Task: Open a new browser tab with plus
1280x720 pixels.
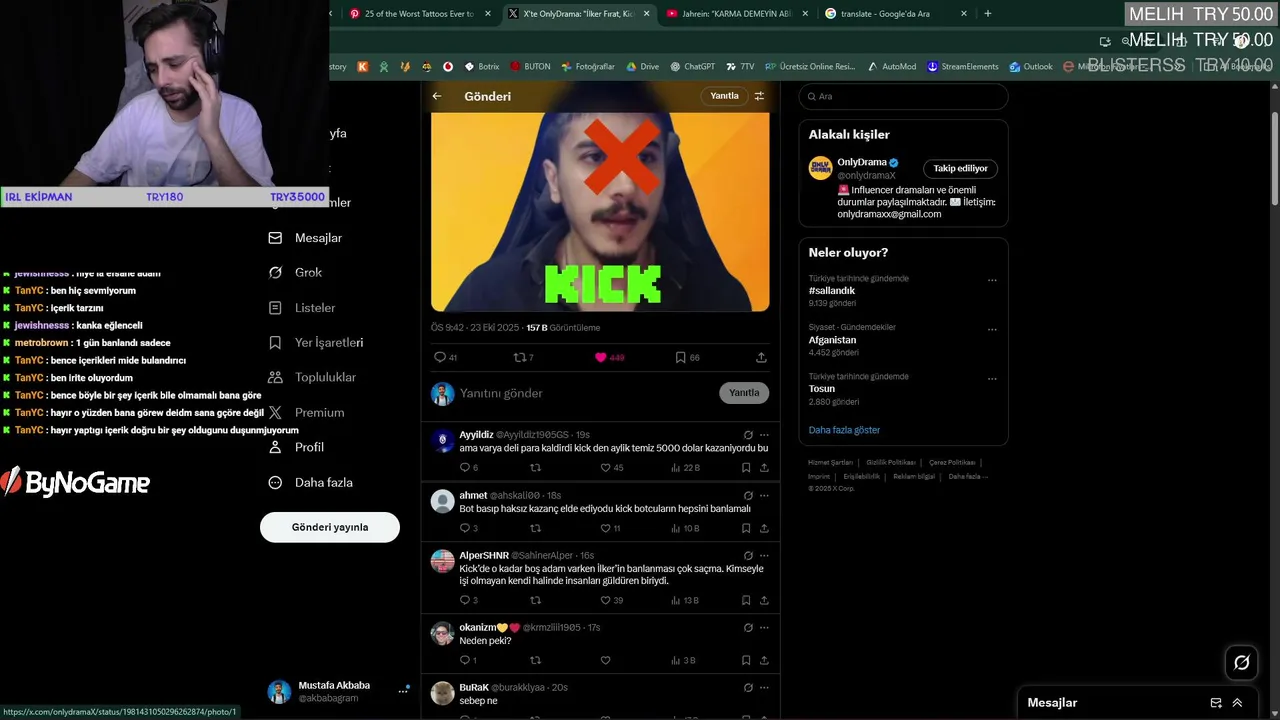Action: 988,14
